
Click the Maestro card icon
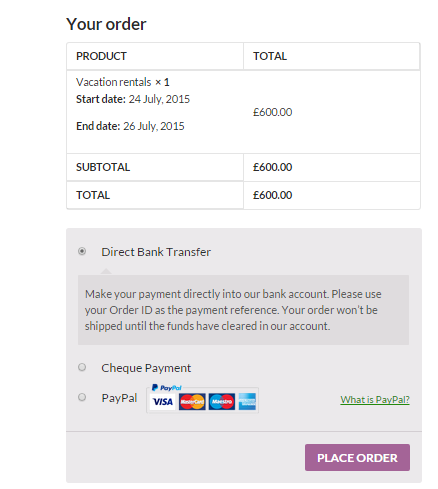(222, 402)
